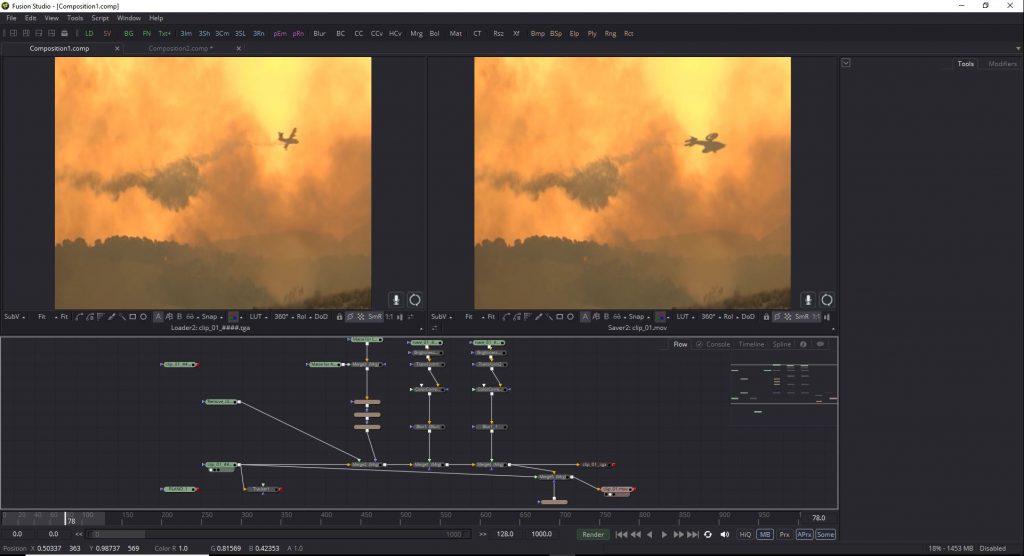Screen dimensions: 1024x556
Task: Click the color channel swatch, left viewer
Action: 233,317
